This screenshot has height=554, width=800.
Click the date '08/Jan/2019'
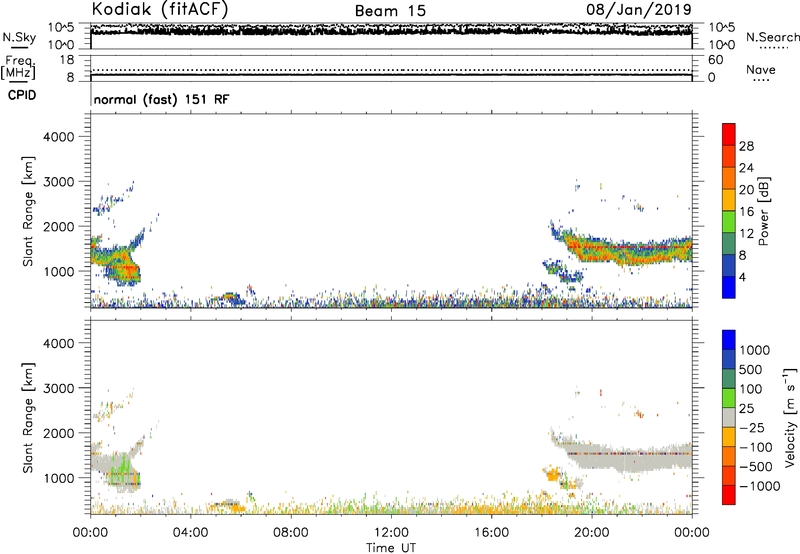[x=639, y=9]
